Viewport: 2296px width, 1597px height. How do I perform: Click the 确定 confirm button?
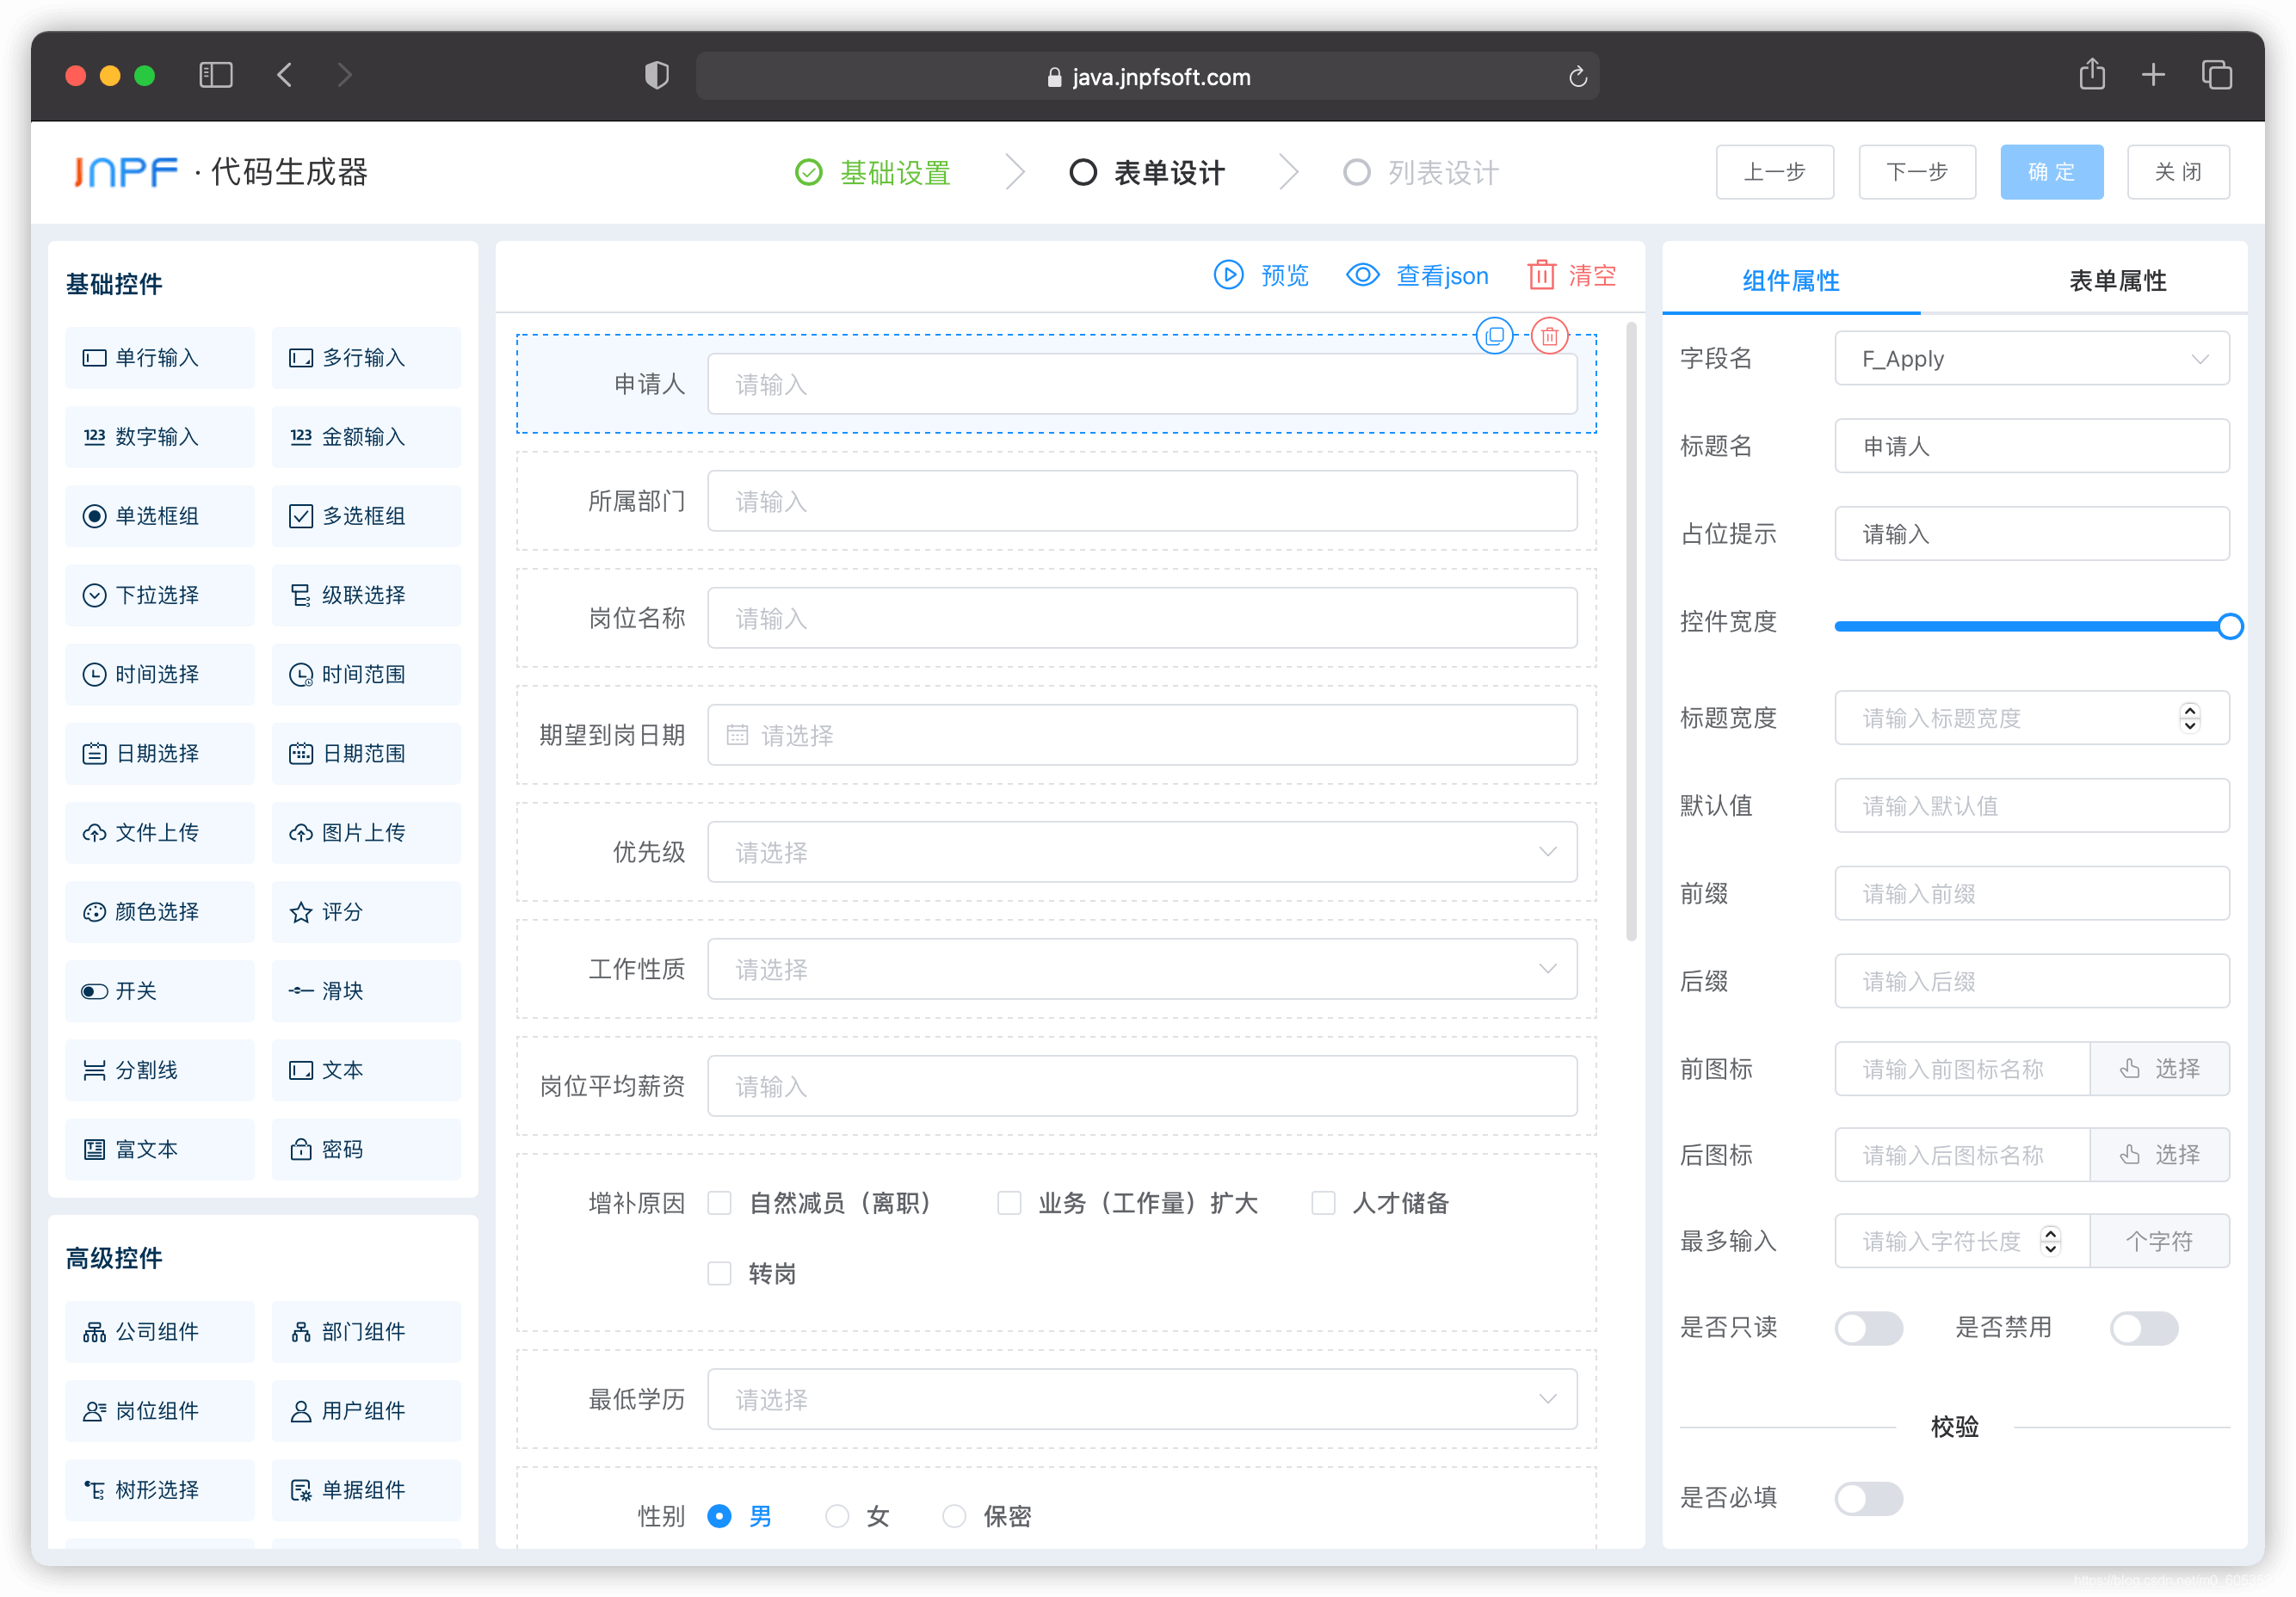[2051, 172]
